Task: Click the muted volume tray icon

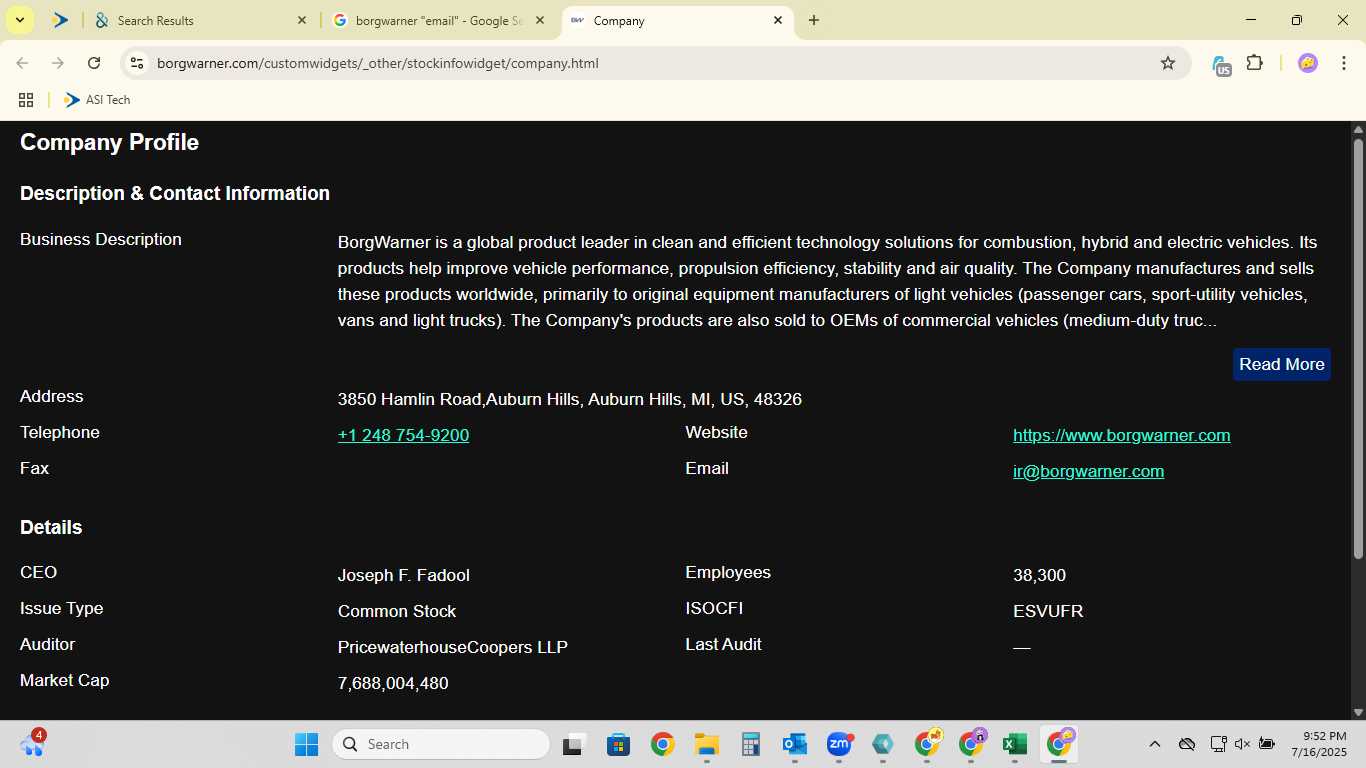Action: (x=1243, y=744)
